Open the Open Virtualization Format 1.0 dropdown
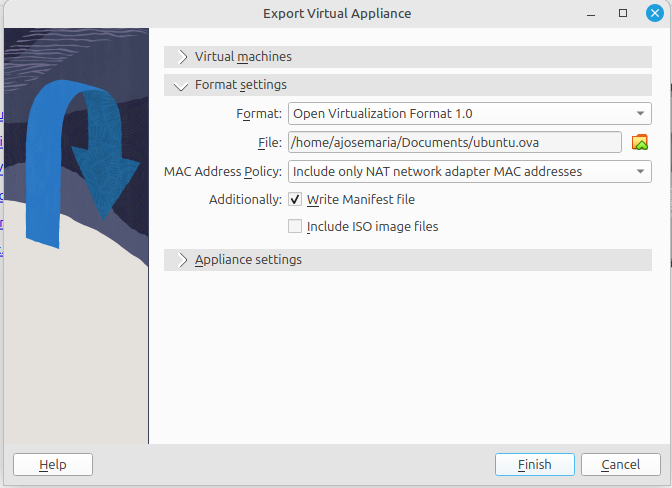This screenshot has width=672, height=488. (469, 113)
